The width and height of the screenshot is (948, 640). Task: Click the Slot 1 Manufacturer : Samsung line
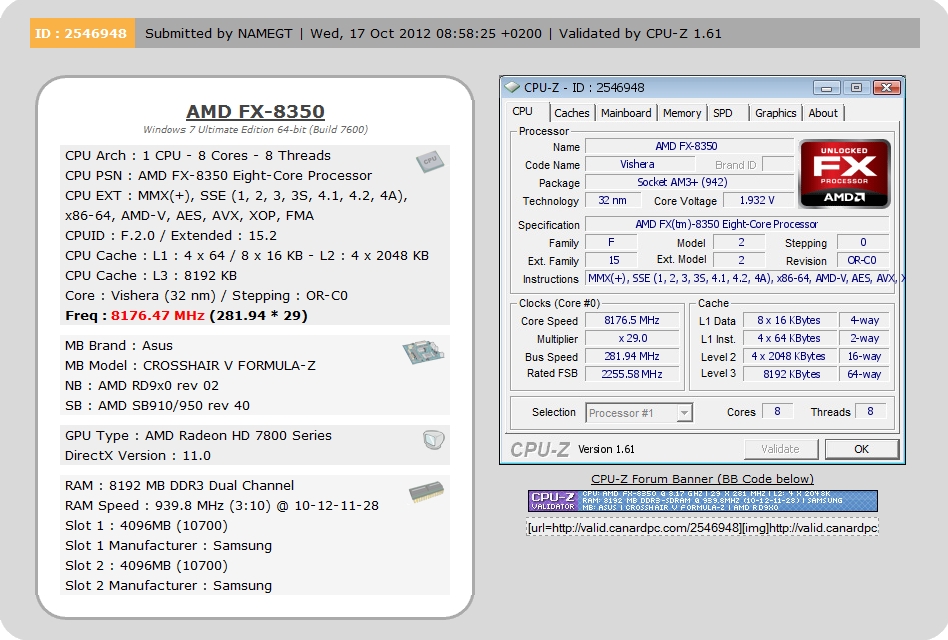(169, 545)
